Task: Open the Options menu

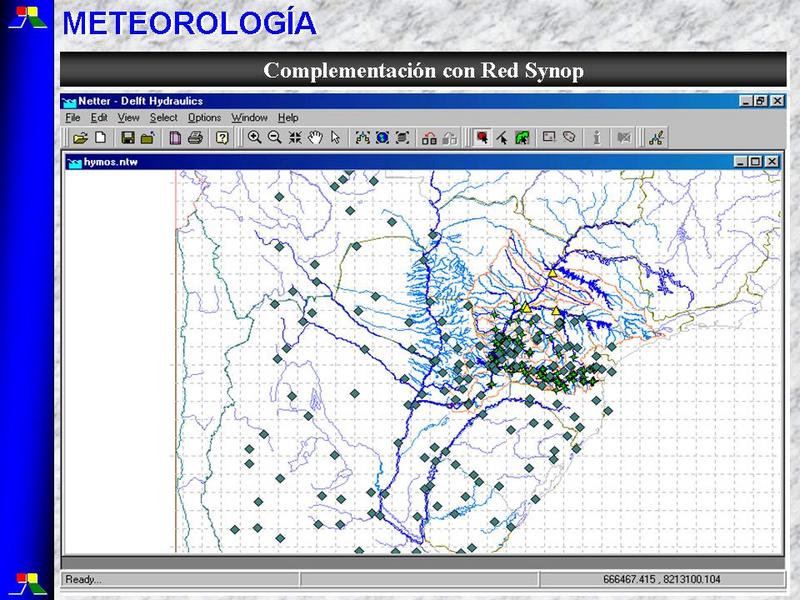Action: coord(204,117)
